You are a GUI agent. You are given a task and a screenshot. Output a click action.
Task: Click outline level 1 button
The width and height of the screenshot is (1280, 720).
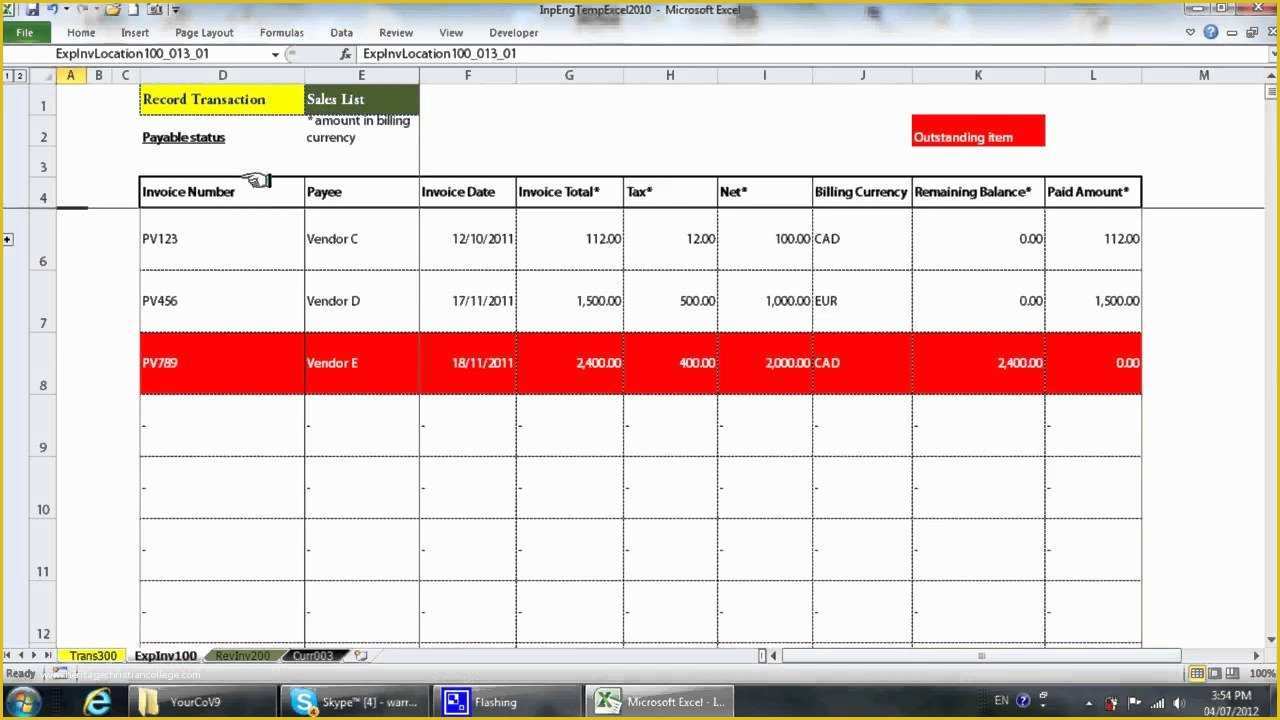click(9, 75)
